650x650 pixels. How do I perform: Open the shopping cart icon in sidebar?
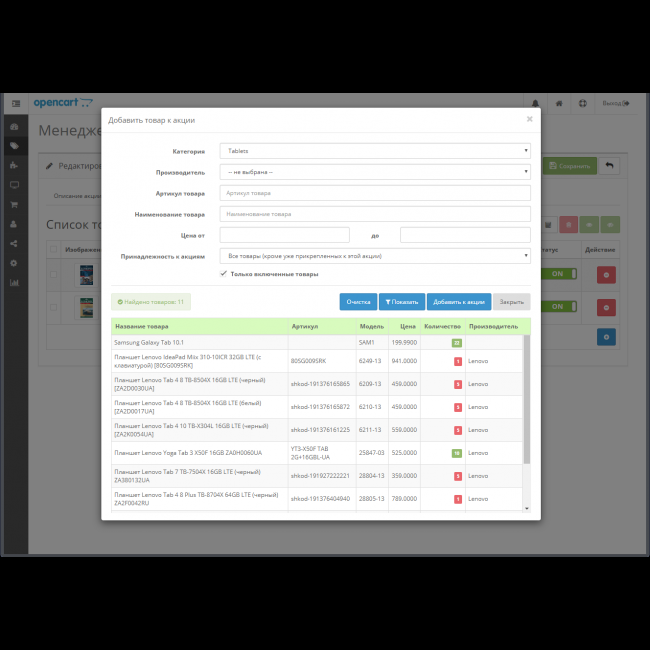[14, 205]
